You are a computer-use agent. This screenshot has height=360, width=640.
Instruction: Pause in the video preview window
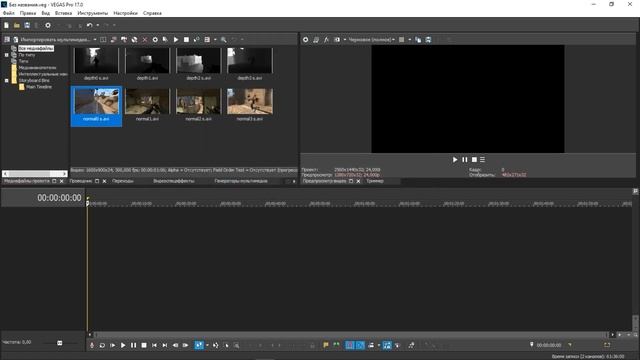(464, 160)
